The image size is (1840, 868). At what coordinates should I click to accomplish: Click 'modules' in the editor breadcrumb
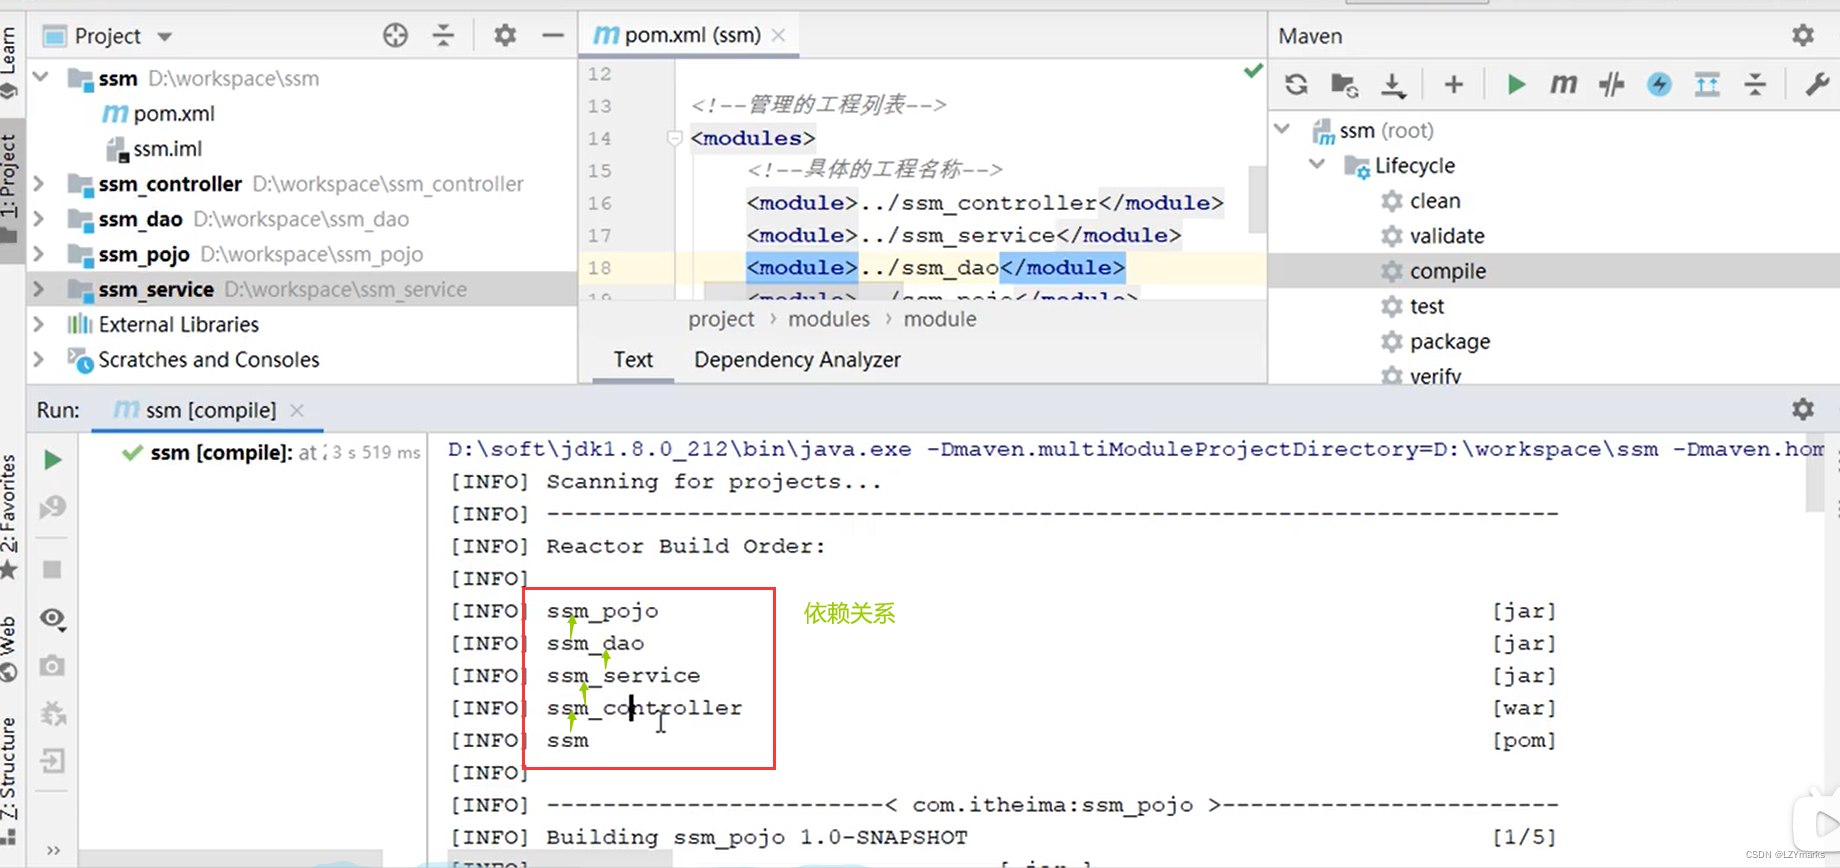[x=829, y=319]
